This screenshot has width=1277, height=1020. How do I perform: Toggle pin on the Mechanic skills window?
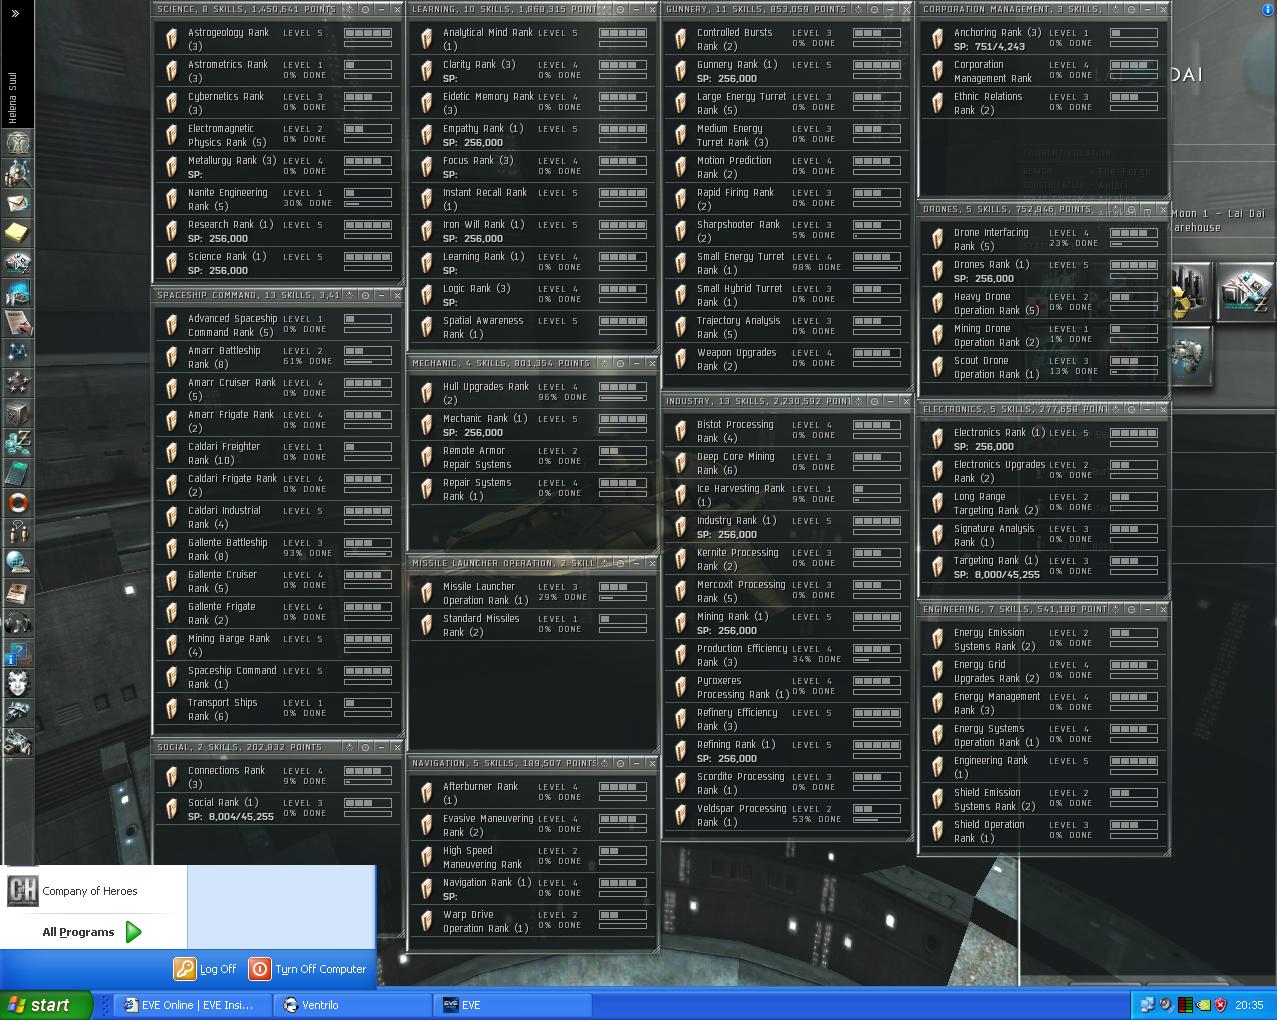click(x=605, y=363)
